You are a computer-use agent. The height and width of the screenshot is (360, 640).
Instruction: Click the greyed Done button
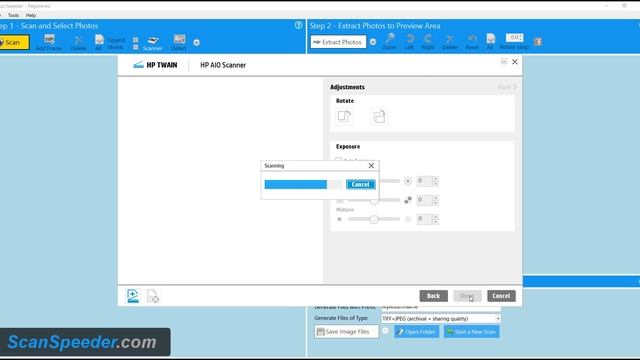click(467, 296)
